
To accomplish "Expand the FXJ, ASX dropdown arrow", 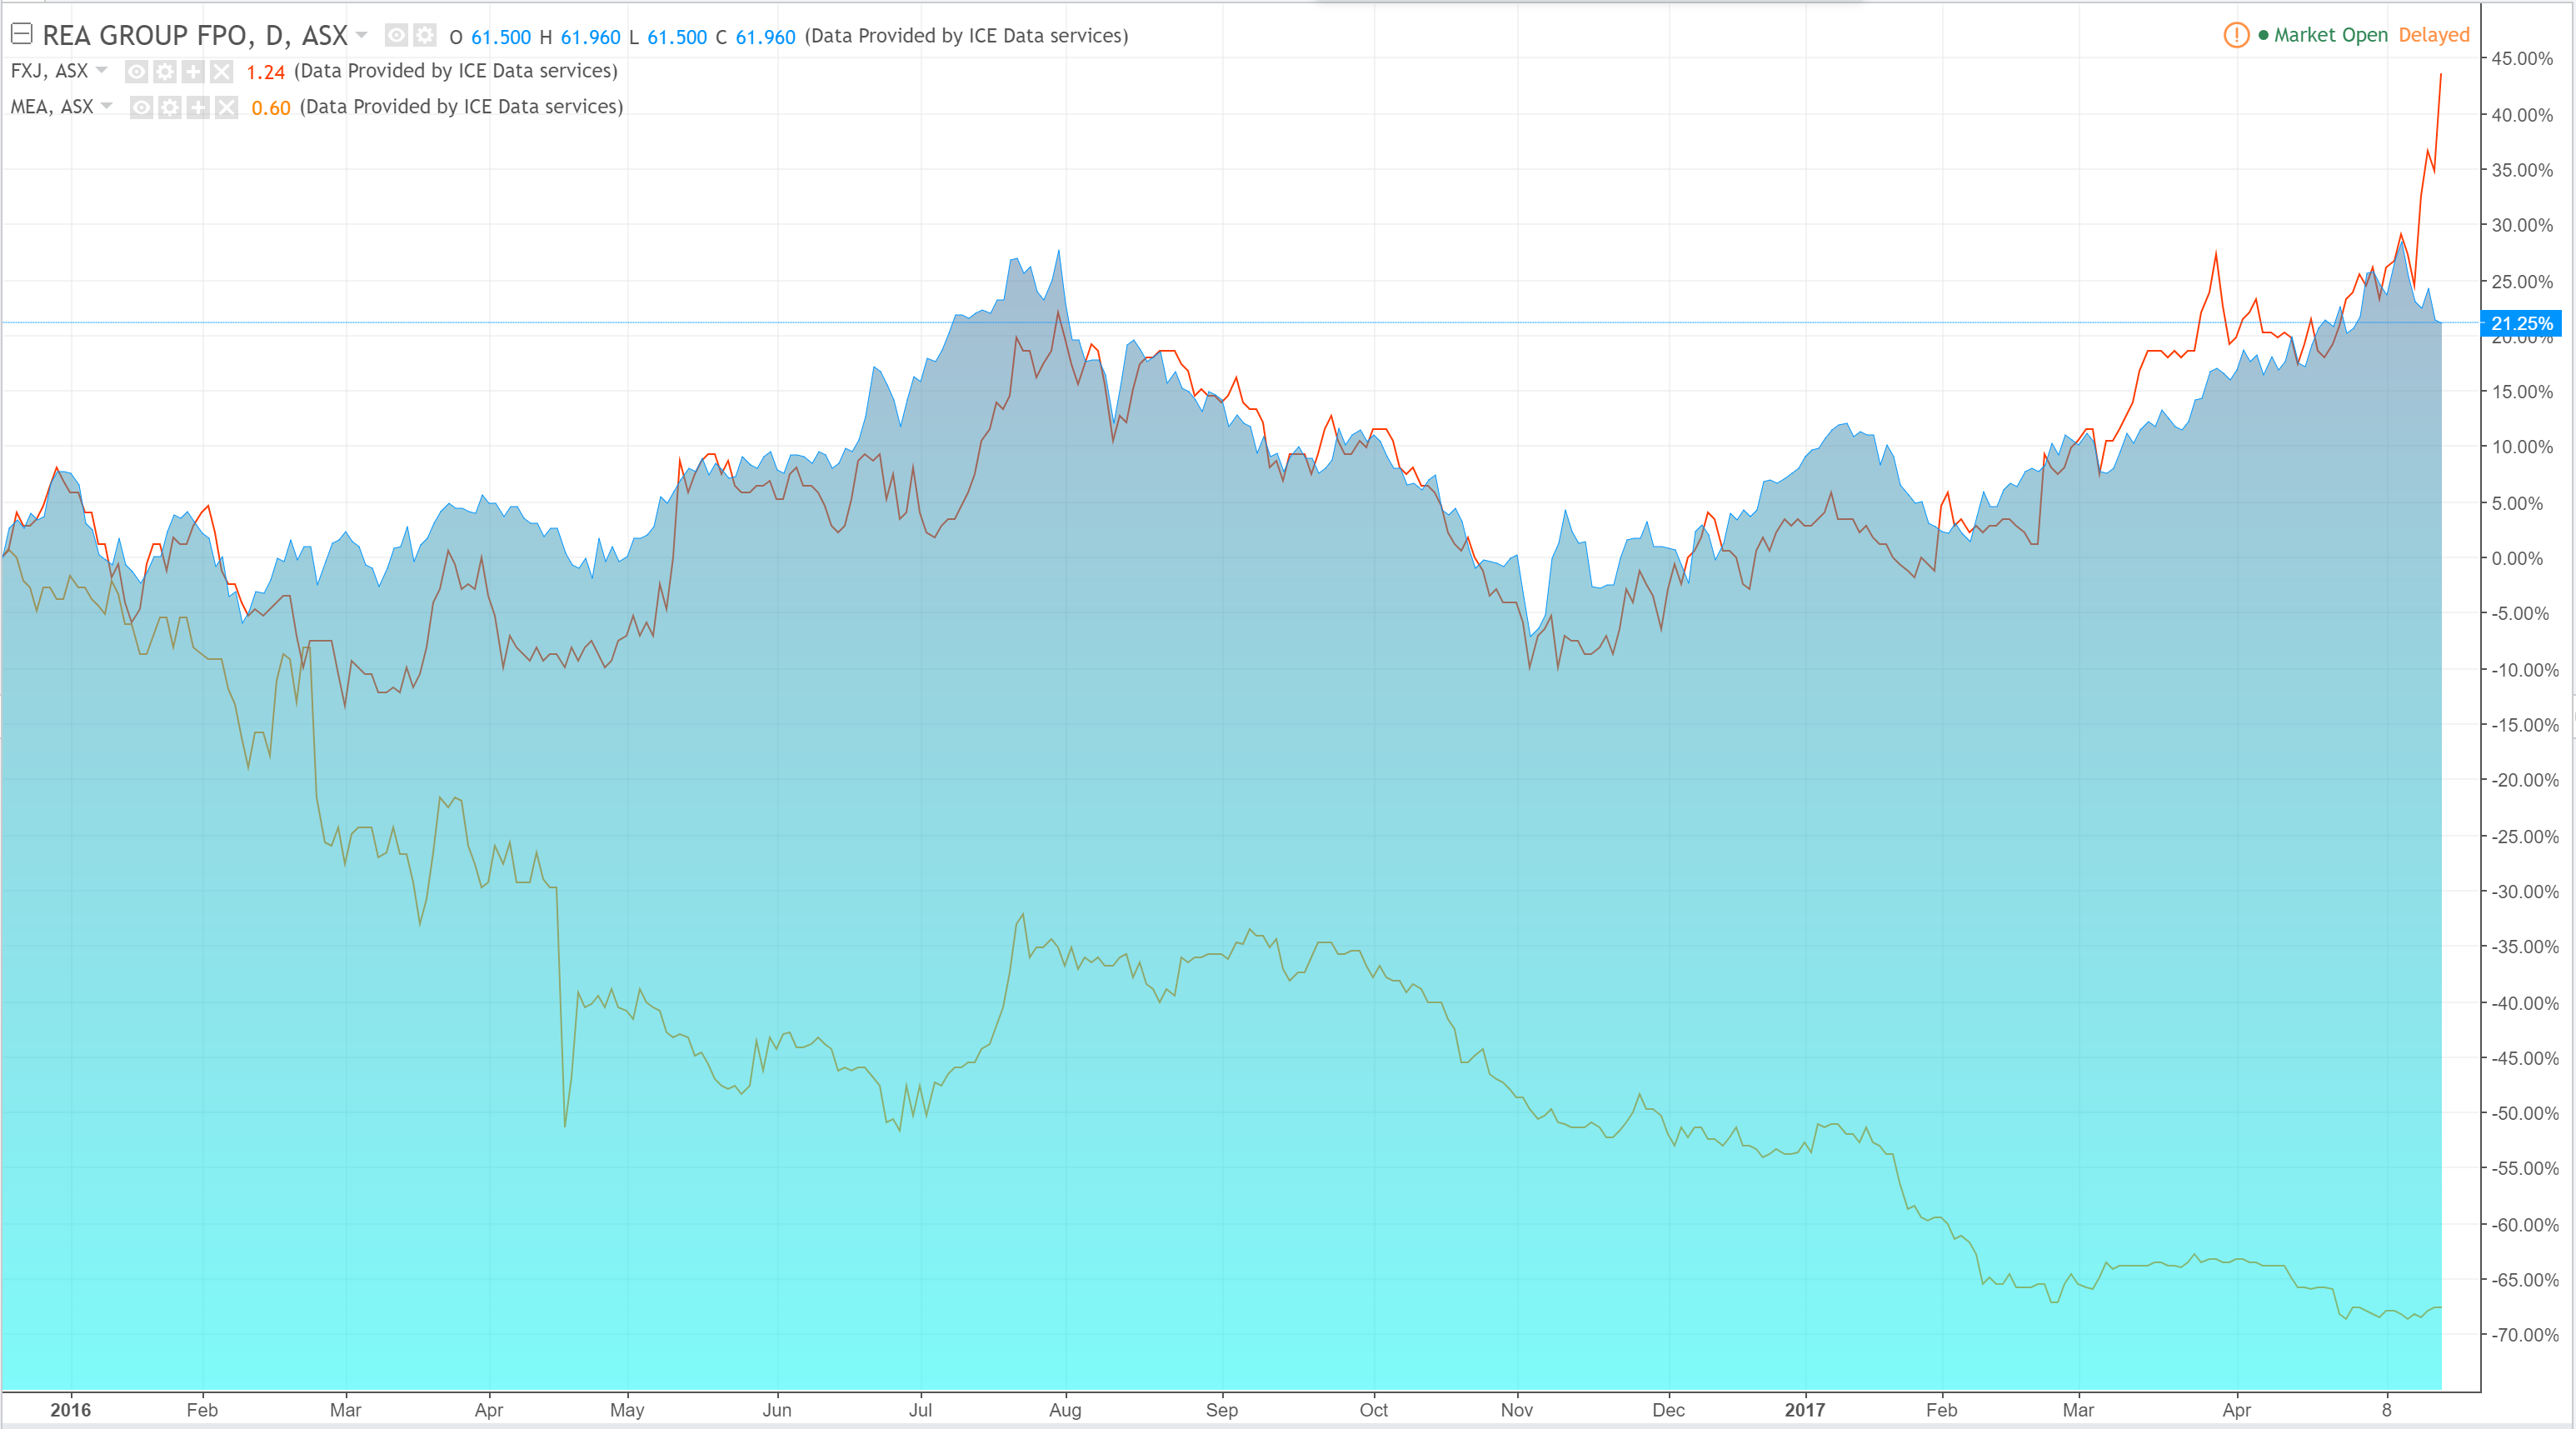I will click(102, 70).
